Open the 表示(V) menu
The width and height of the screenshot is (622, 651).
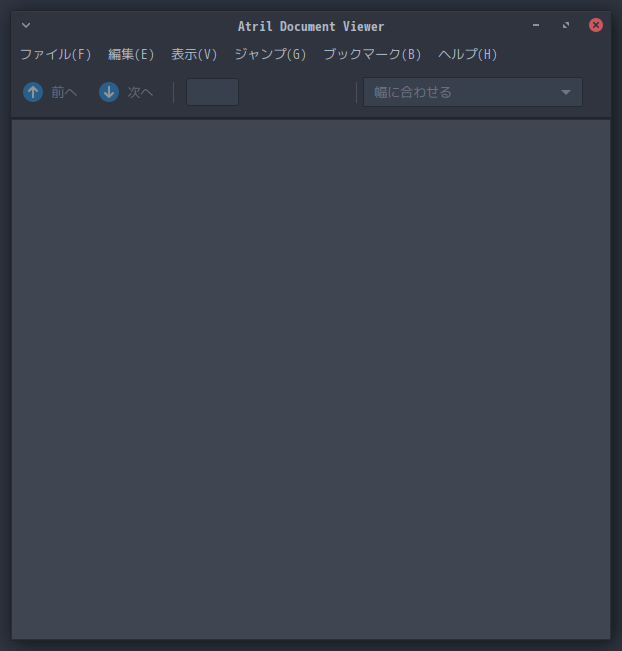194,54
